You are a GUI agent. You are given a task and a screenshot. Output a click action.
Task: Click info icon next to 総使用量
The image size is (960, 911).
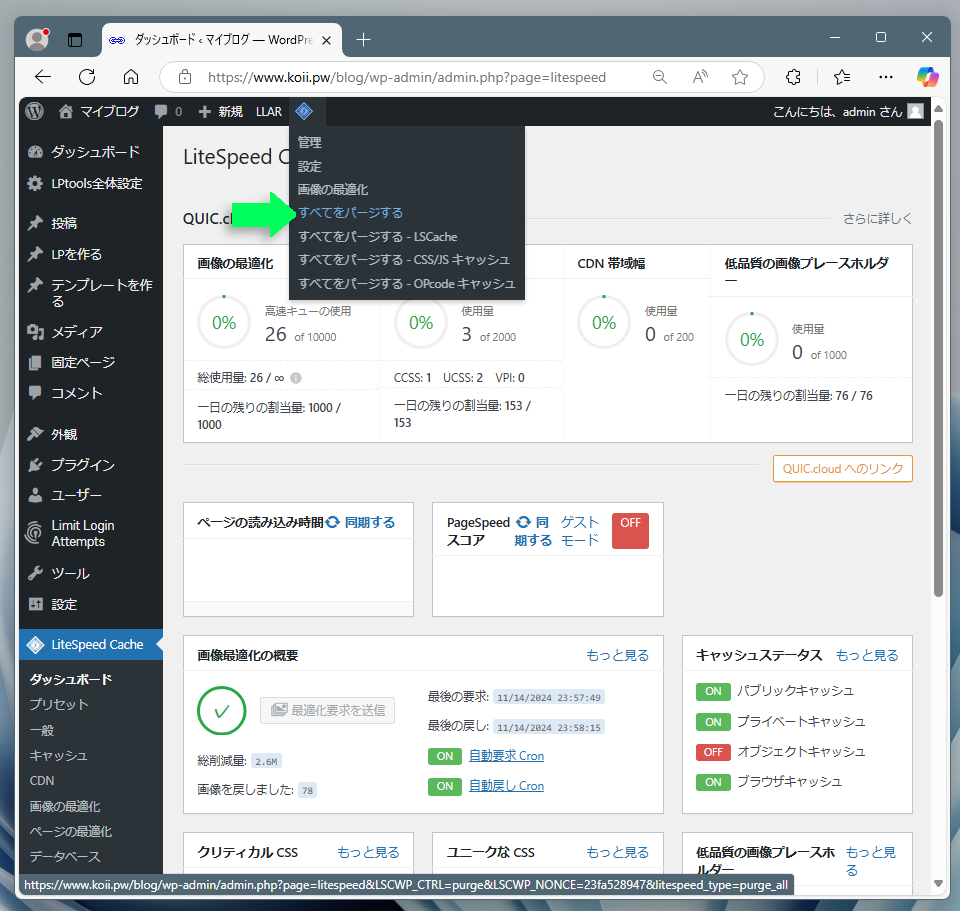[x=296, y=378]
